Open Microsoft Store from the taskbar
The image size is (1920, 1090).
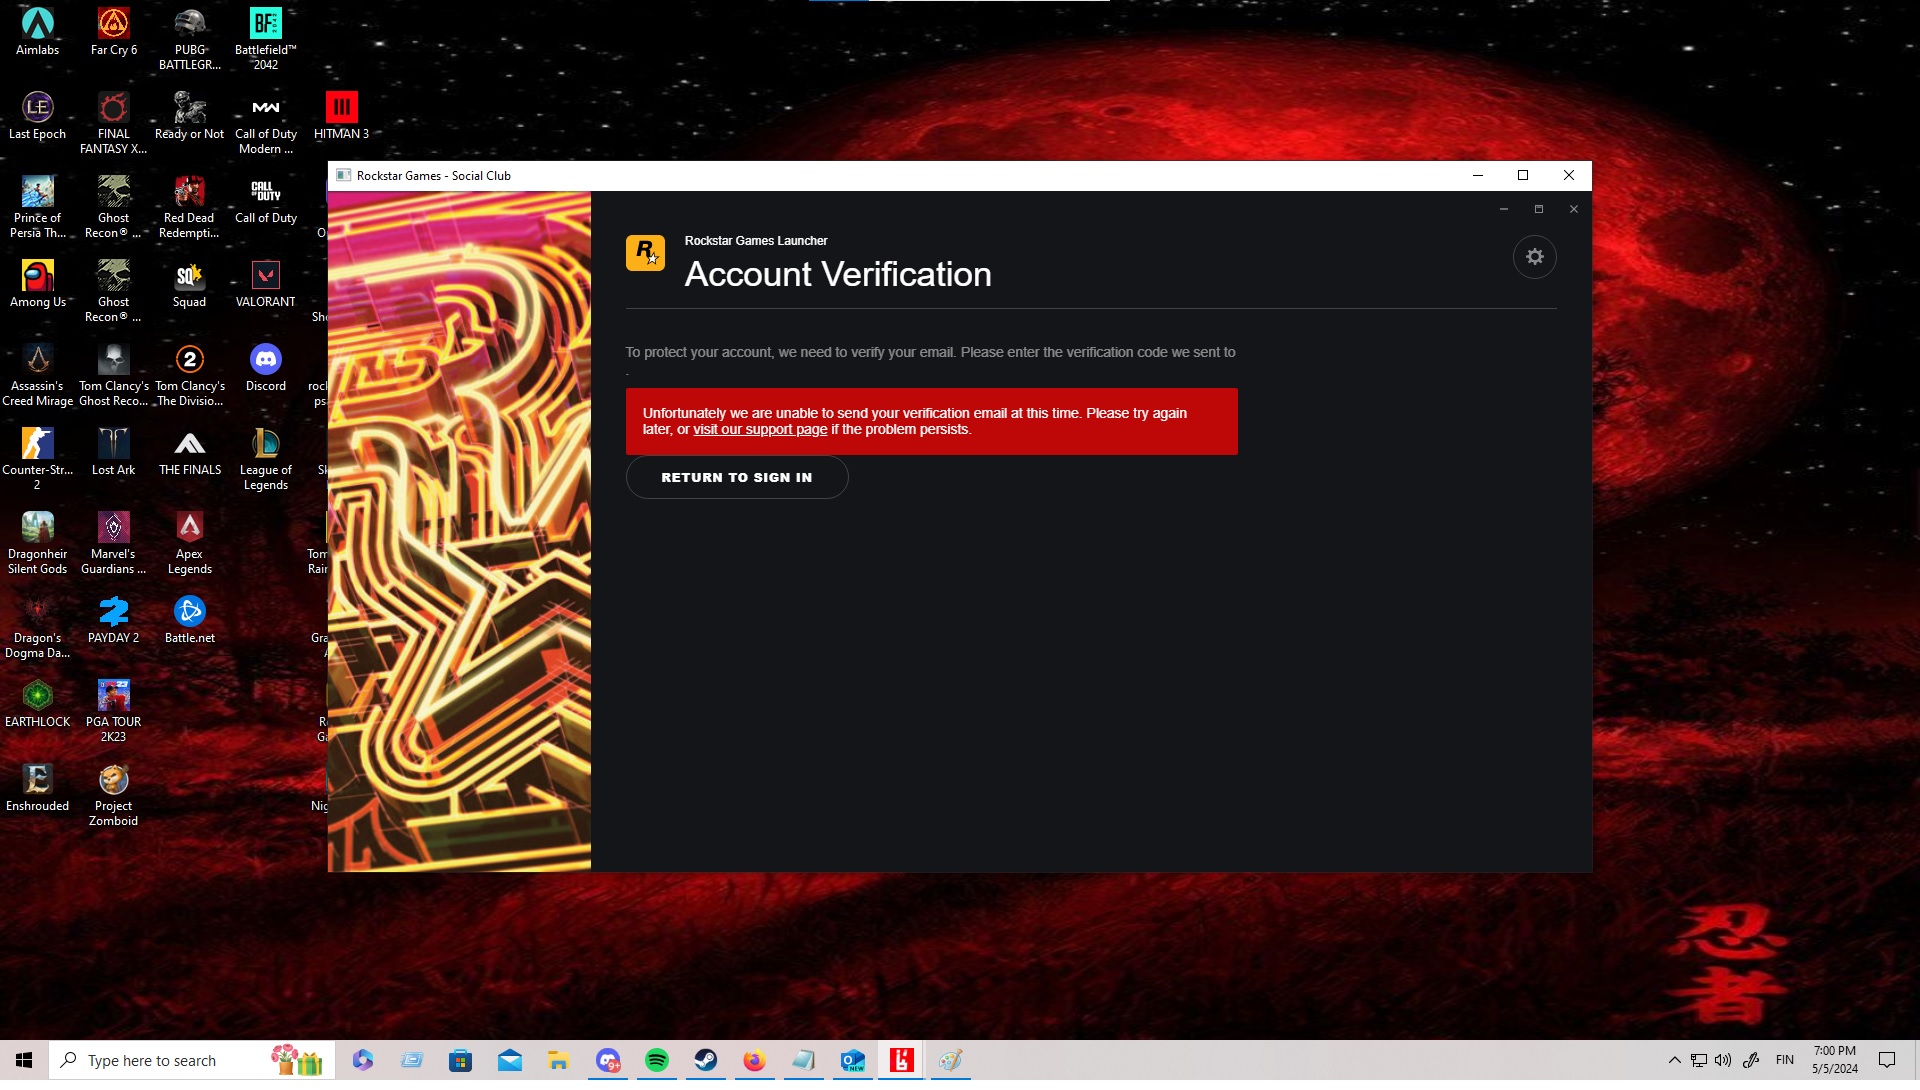point(461,1060)
